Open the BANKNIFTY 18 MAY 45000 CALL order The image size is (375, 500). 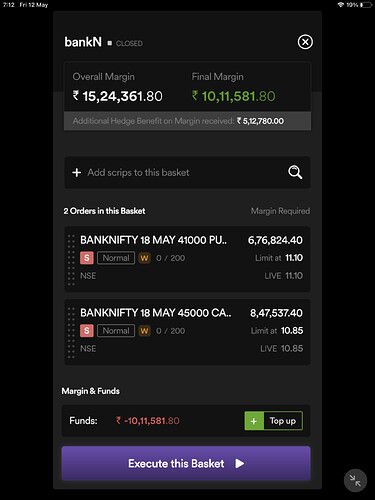187,332
